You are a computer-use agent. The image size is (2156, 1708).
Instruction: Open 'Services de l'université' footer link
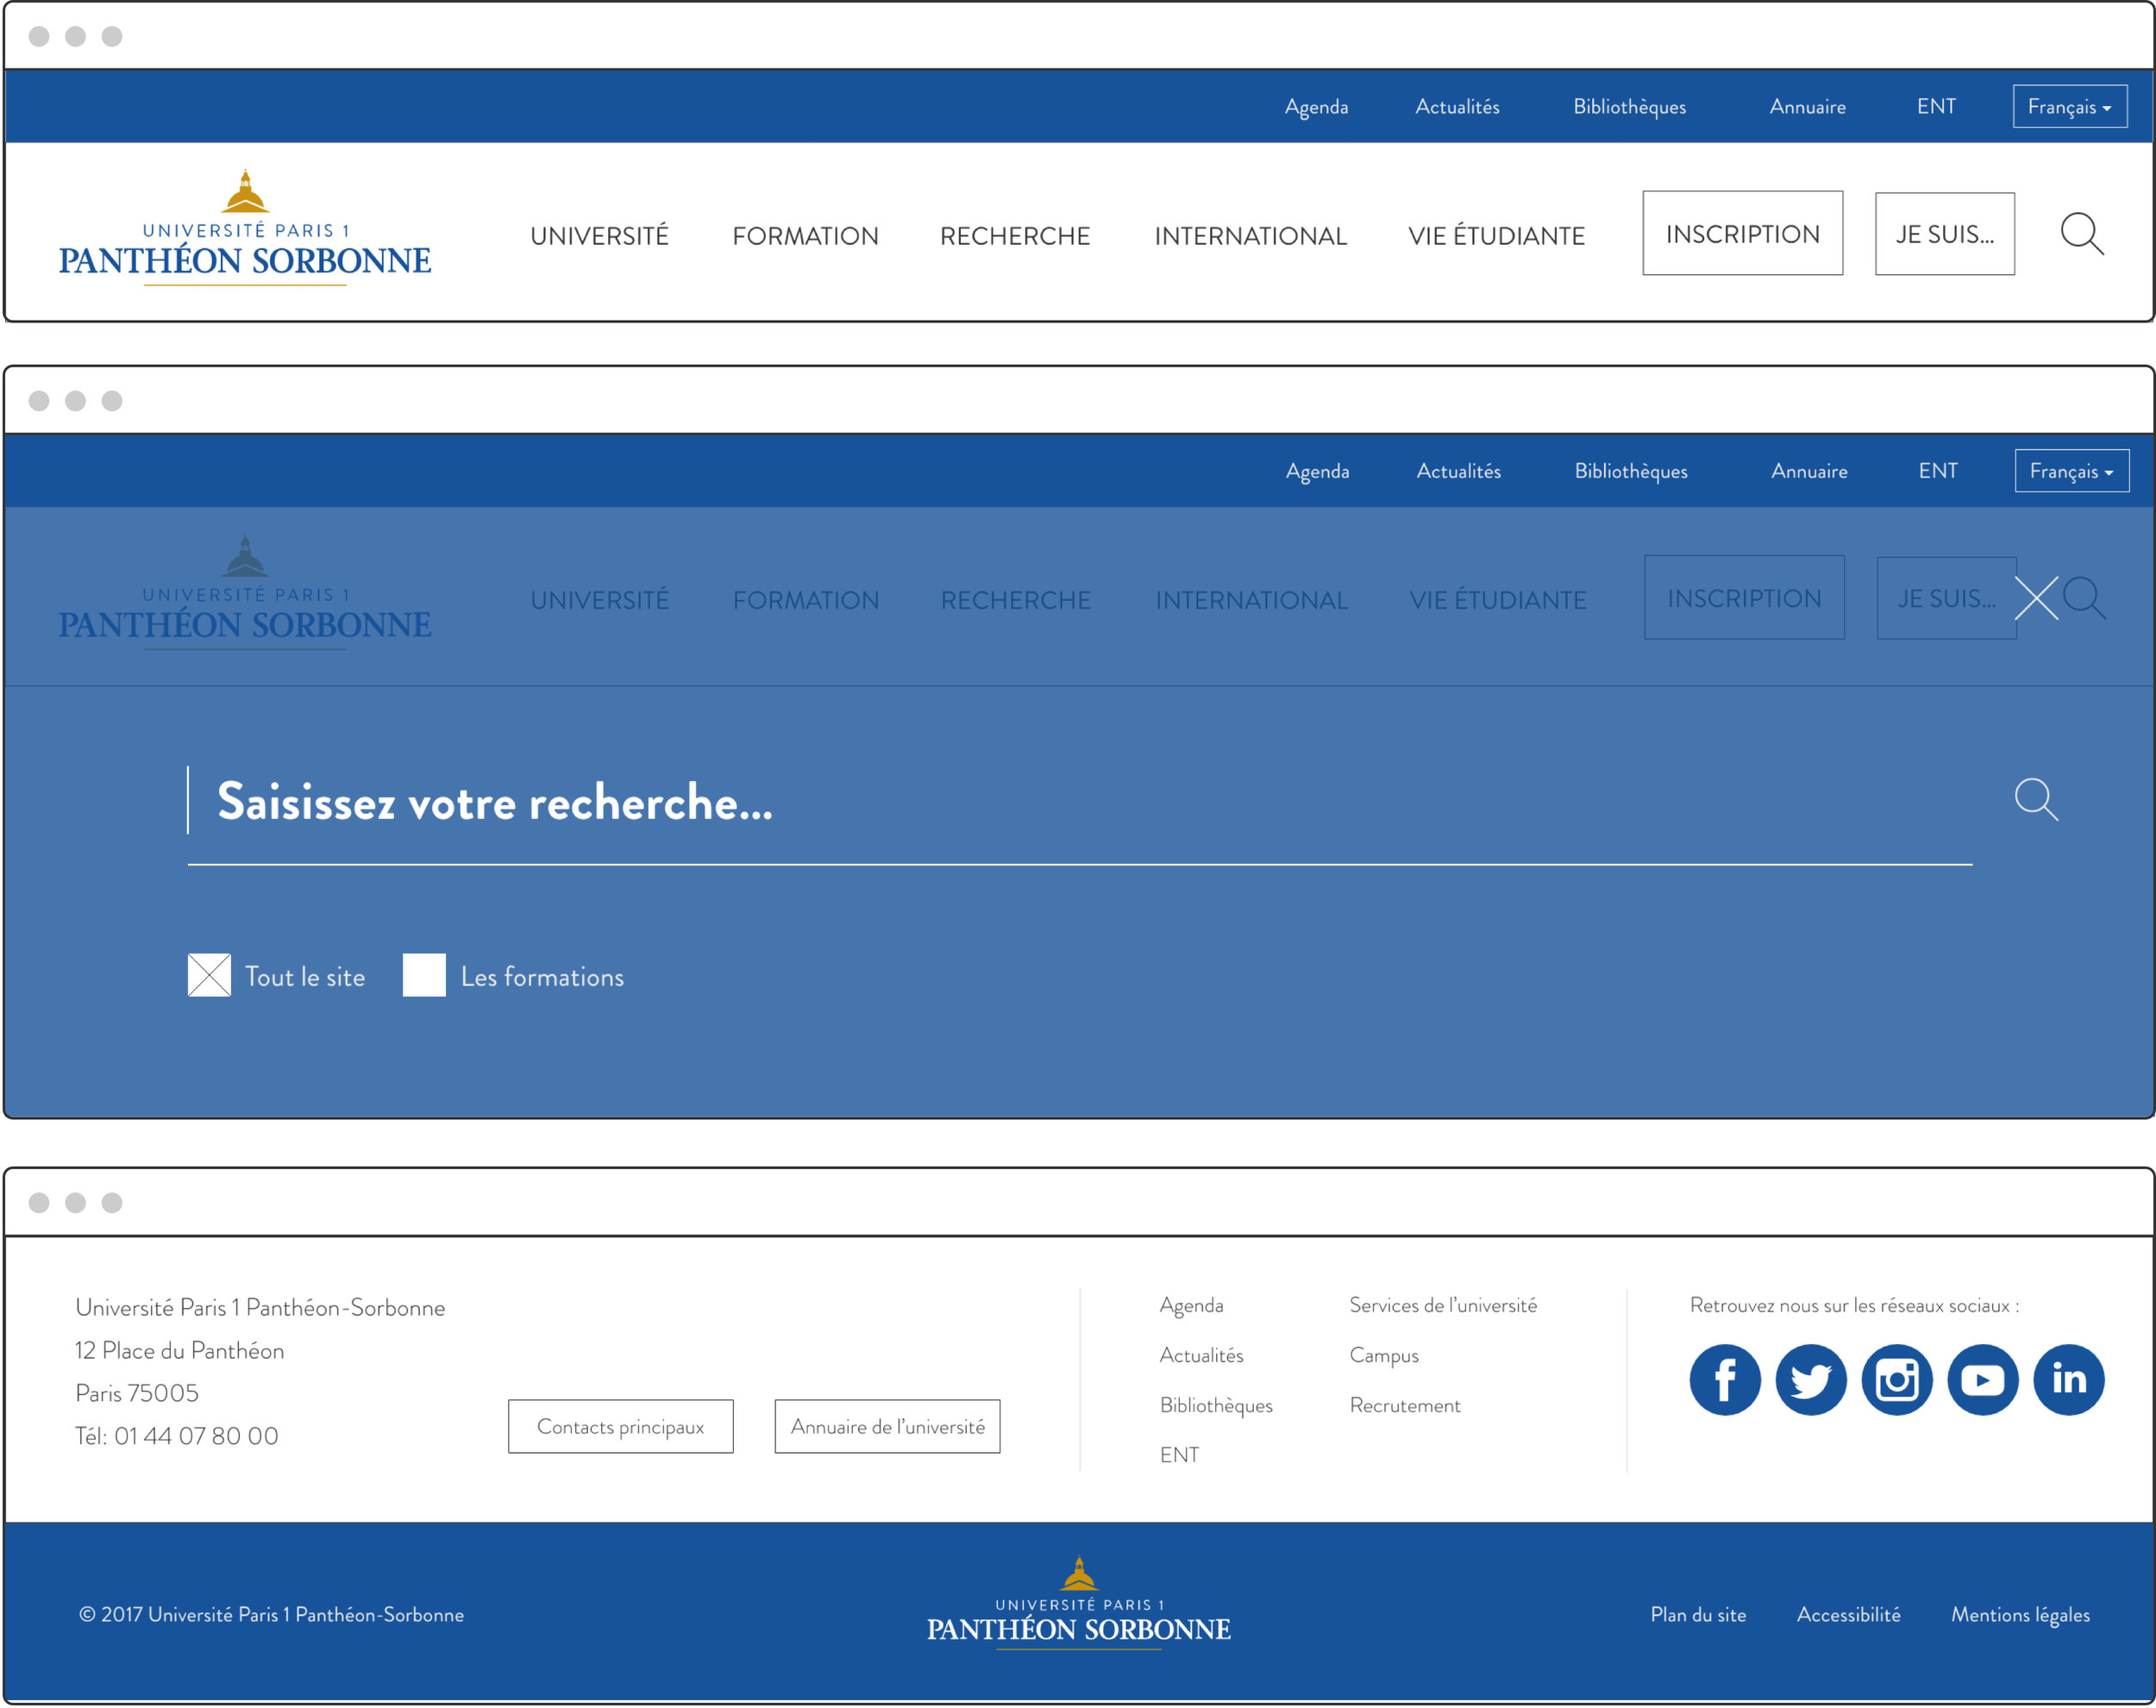point(1443,1305)
